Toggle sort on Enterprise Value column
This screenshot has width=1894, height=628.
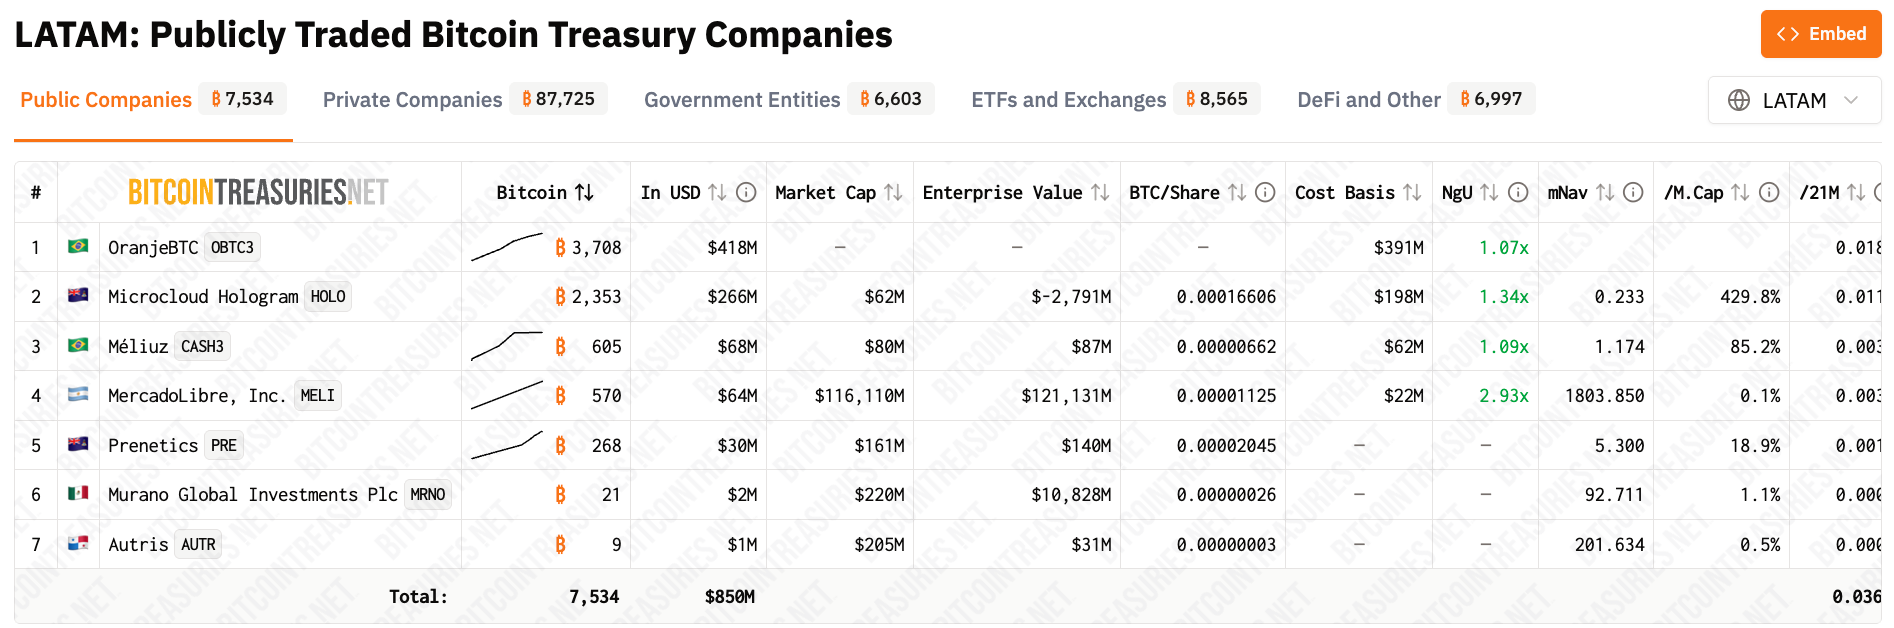tap(1100, 192)
